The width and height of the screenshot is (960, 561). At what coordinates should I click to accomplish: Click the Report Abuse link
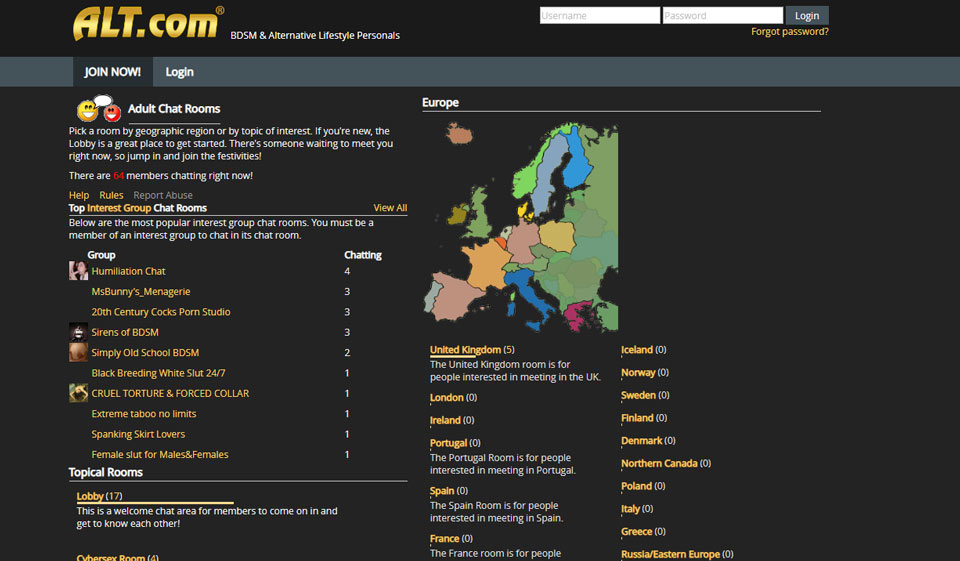tap(163, 195)
